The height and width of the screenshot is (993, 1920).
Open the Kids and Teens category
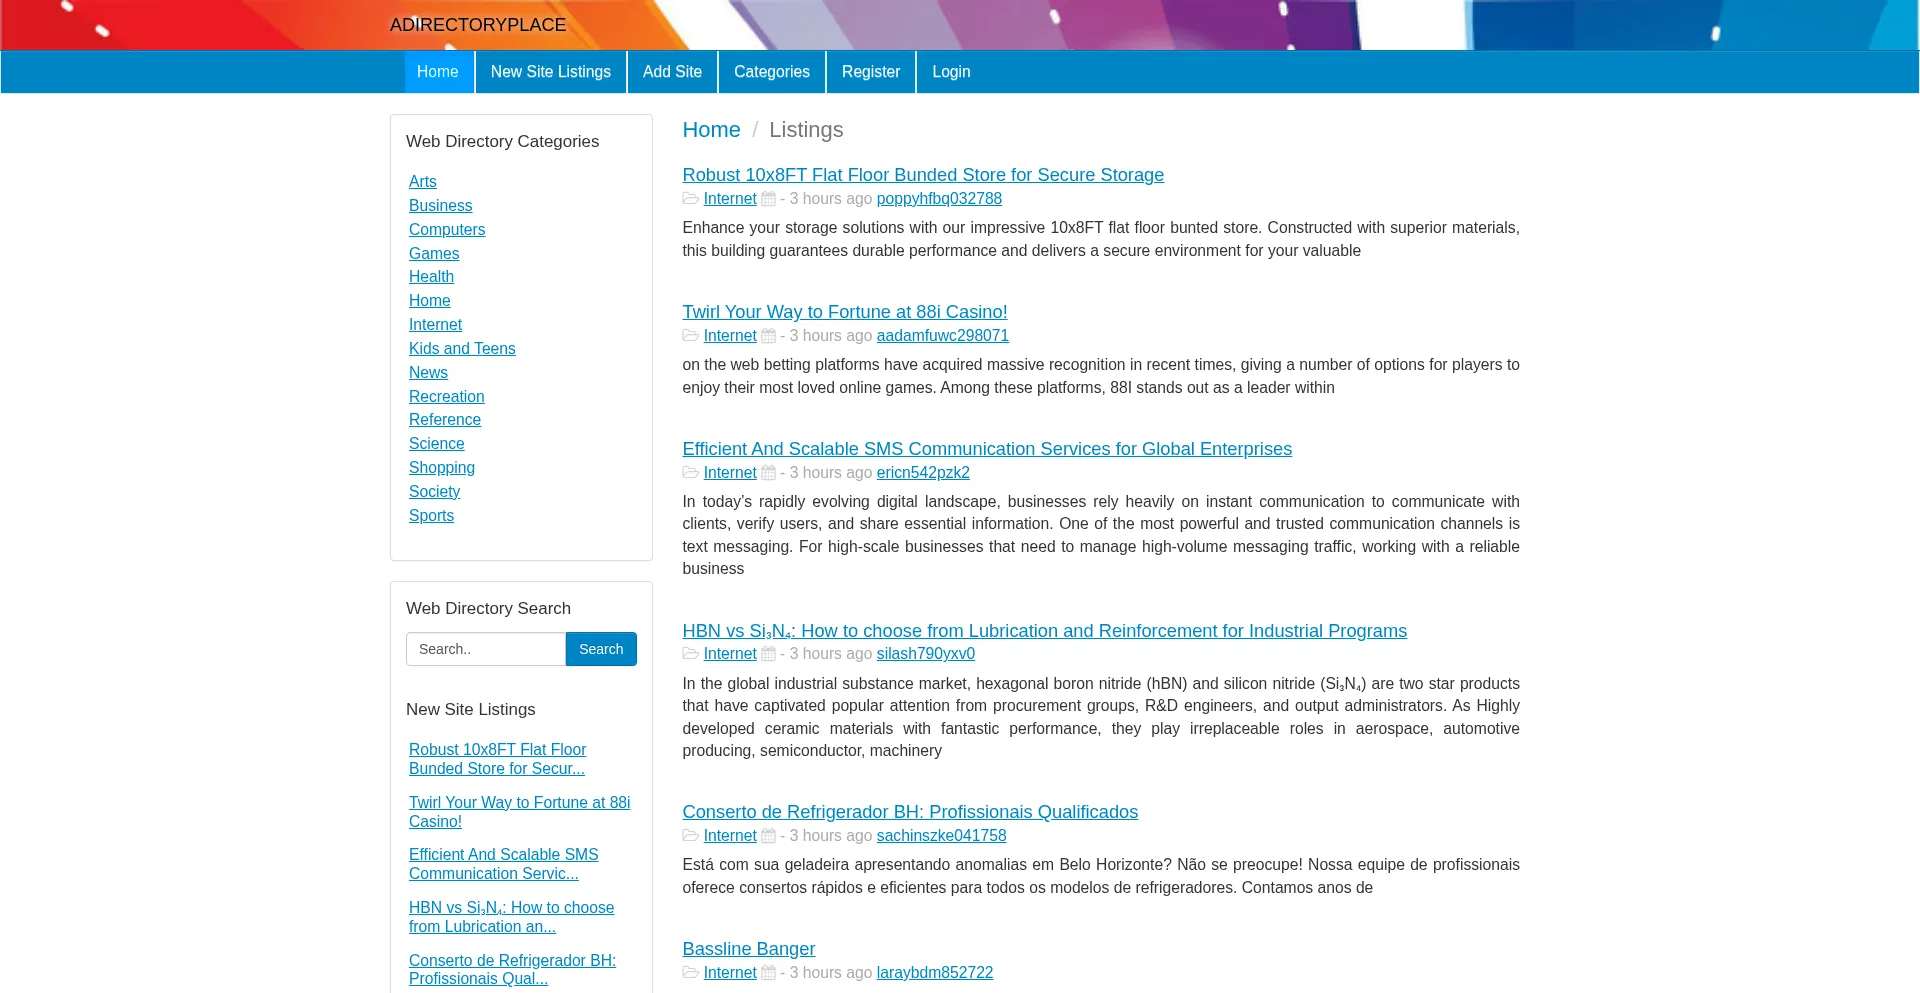click(462, 349)
